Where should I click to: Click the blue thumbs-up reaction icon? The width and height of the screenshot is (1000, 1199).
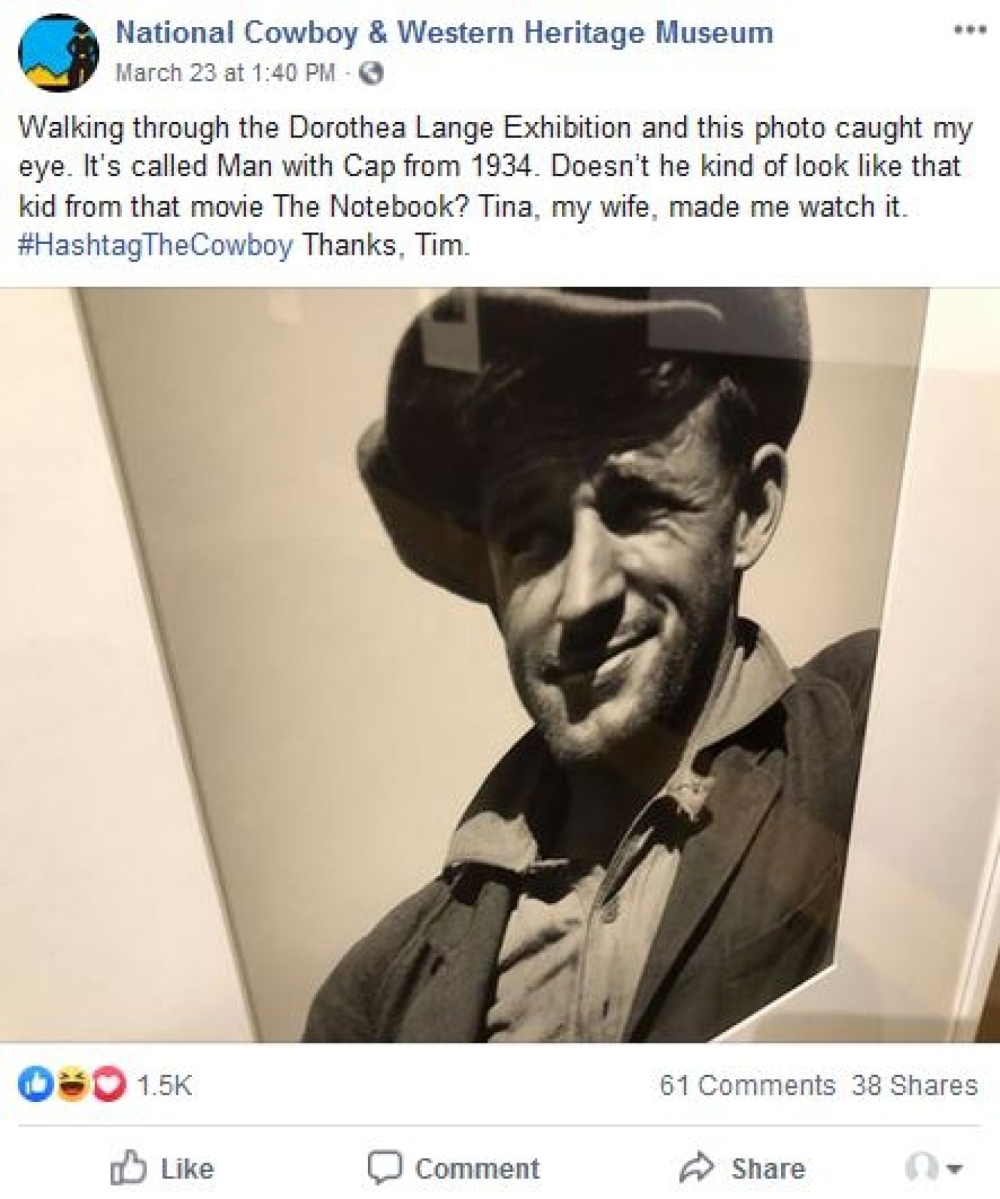[x=33, y=1084]
